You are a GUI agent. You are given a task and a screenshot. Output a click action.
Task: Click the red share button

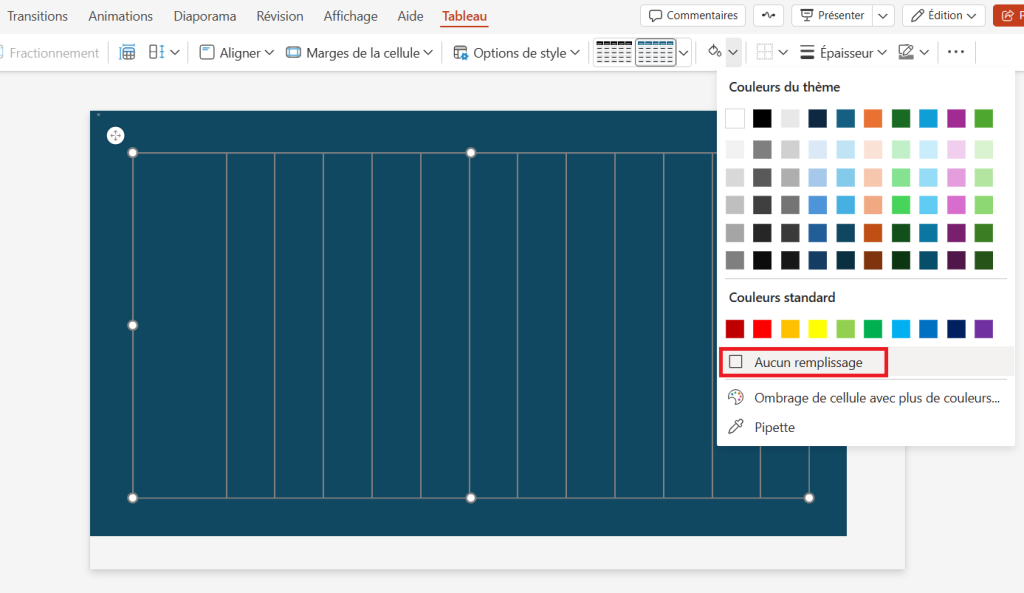tap(1009, 15)
